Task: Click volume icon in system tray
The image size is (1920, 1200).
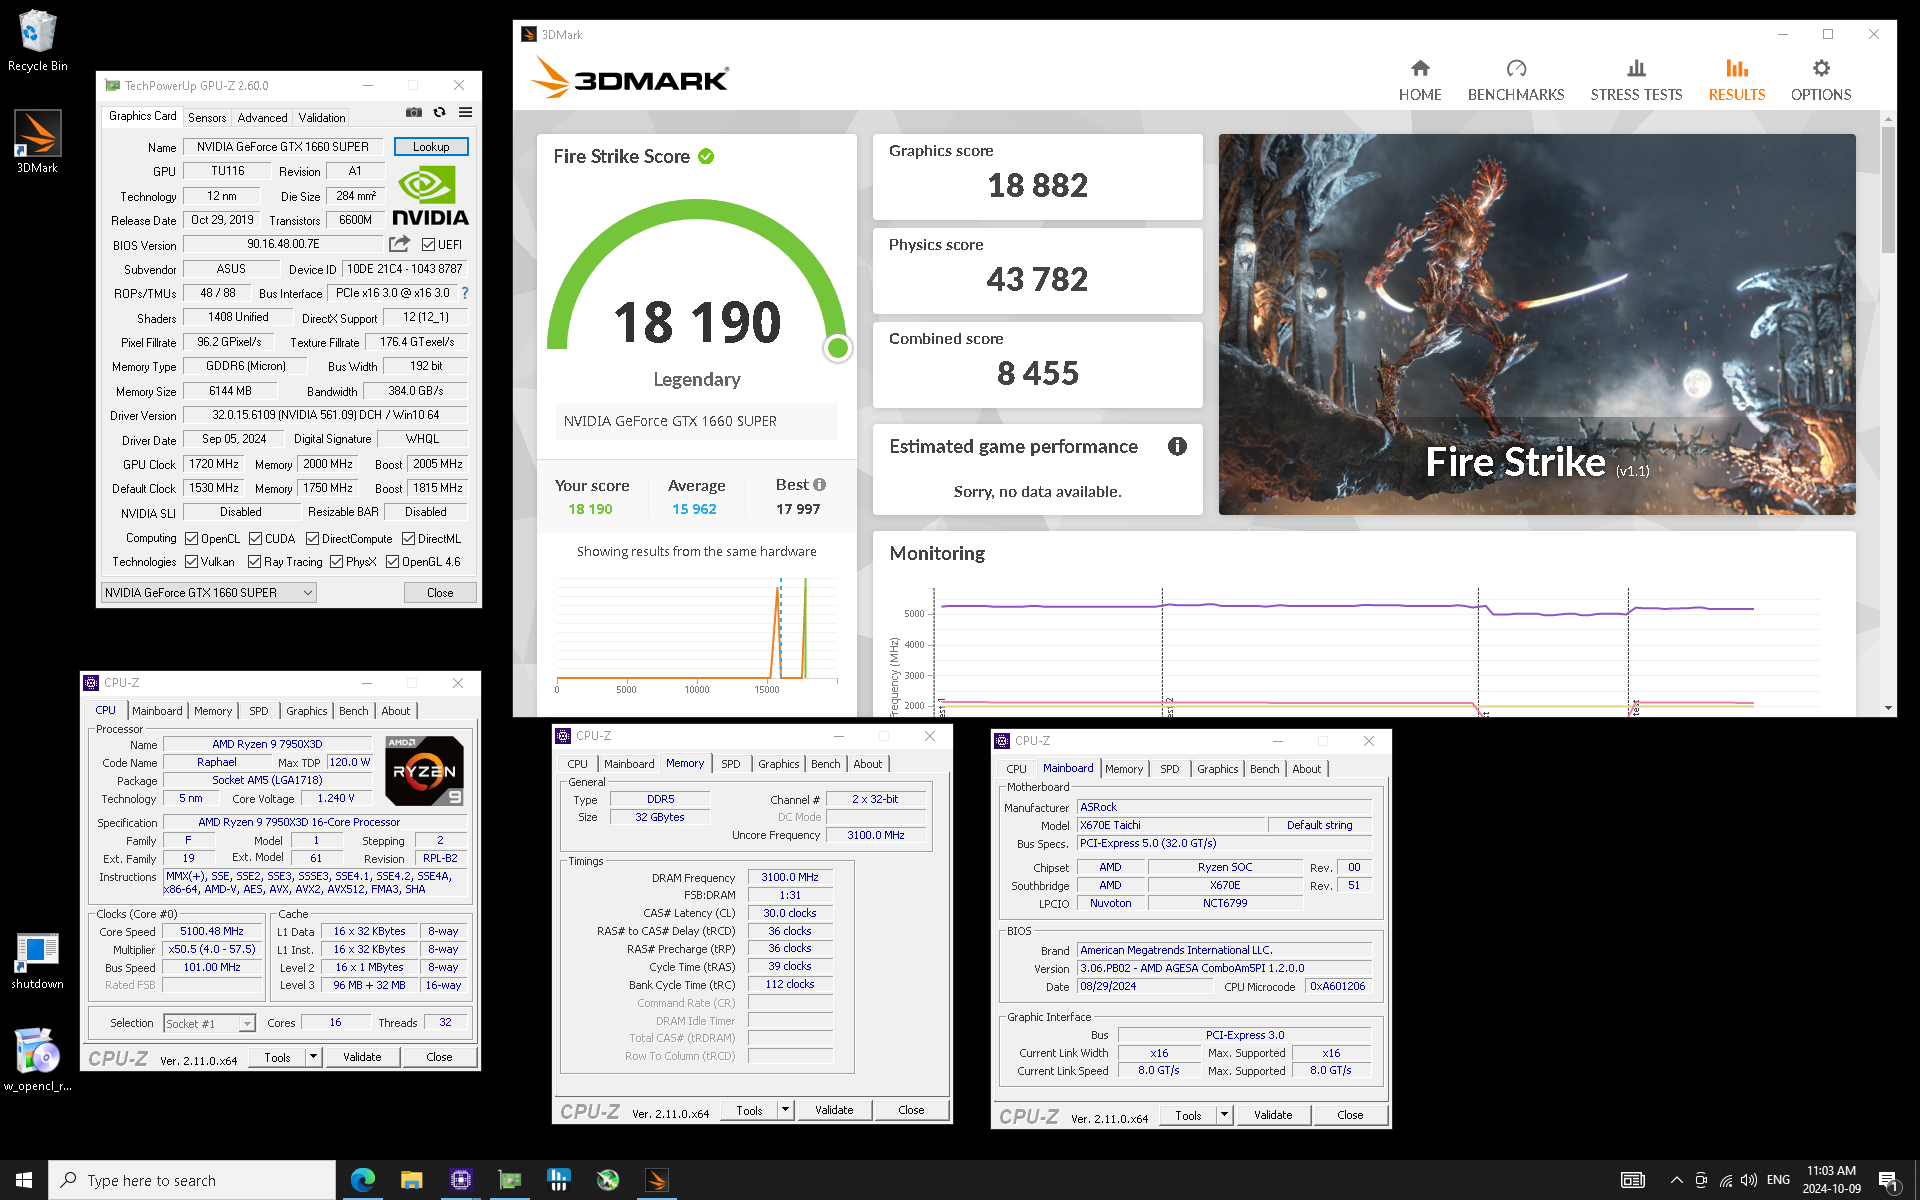Action: coord(1749,1180)
